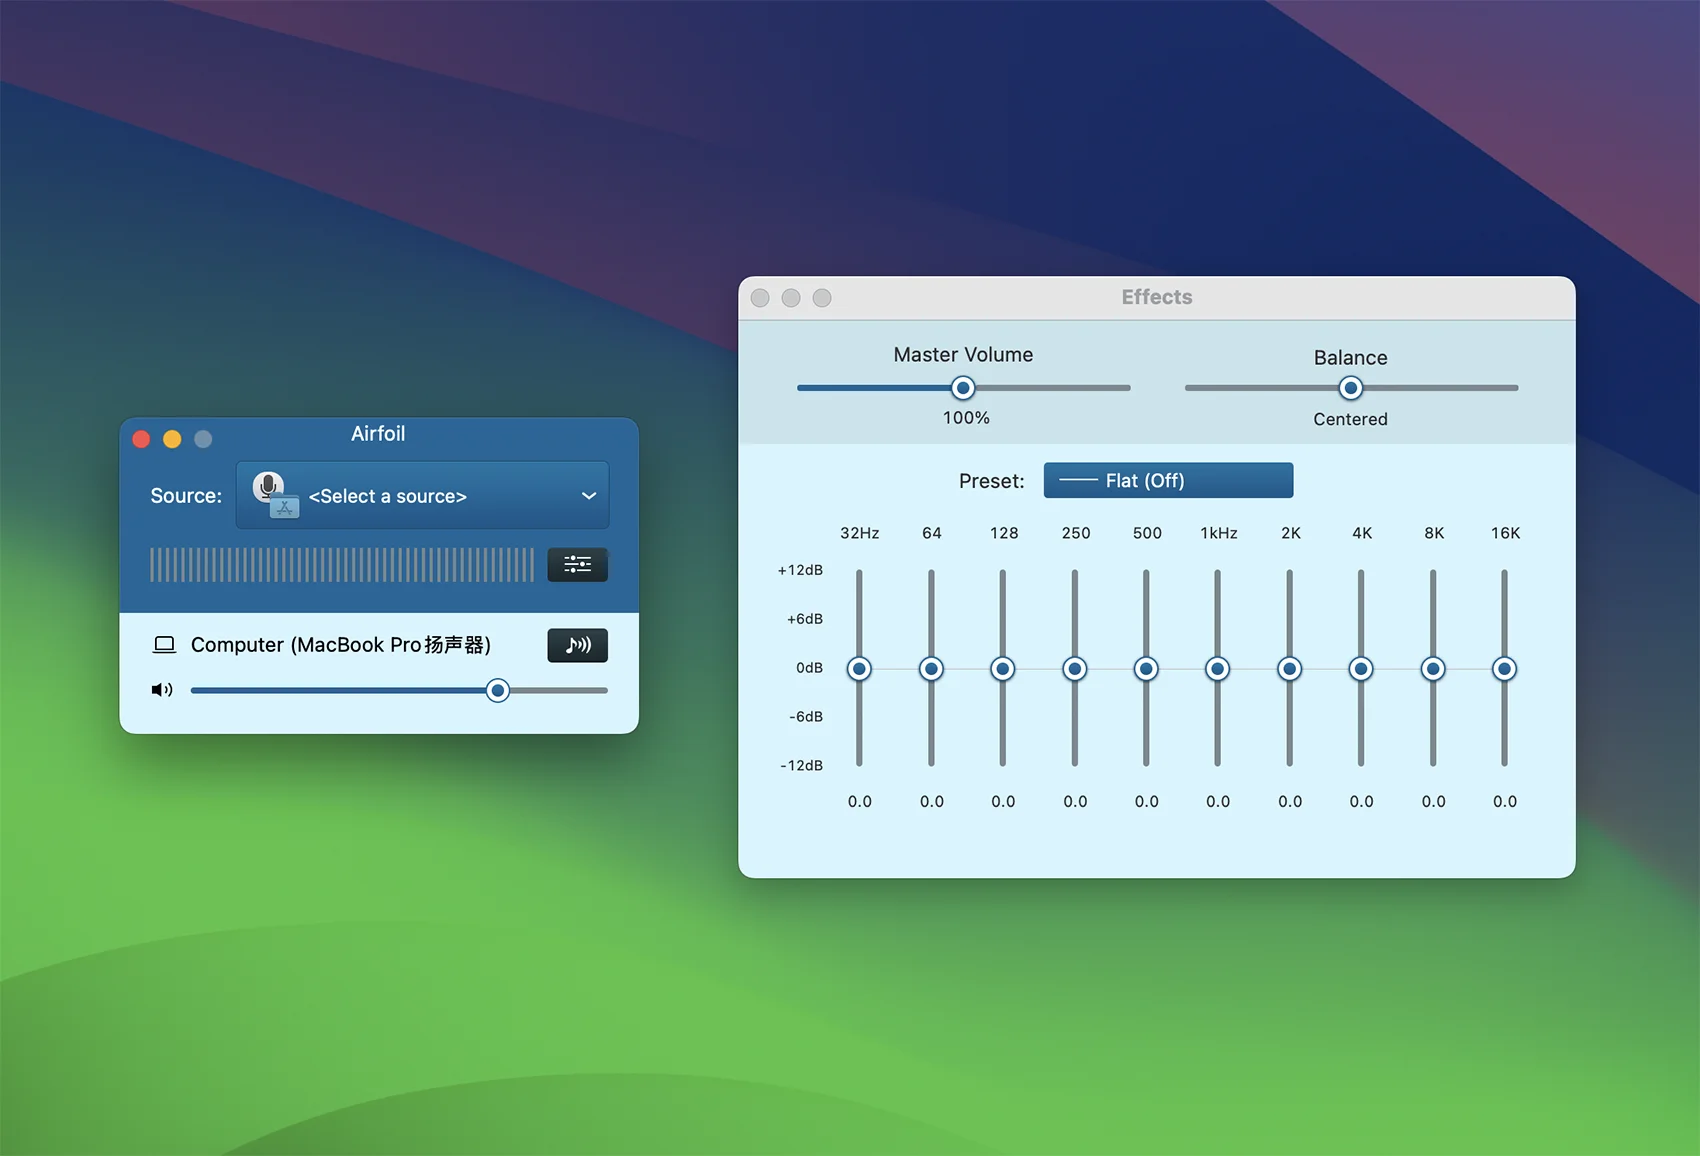Click the source microphone app icon
1700x1156 pixels.
point(275,495)
